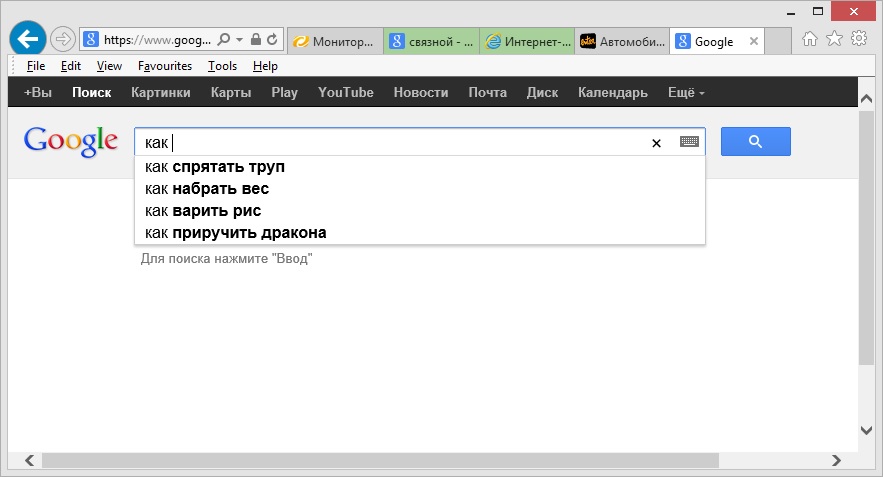The height and width of the screenshot is (477, 883).
Task: Open Календарь
Action: coord(613,92)
